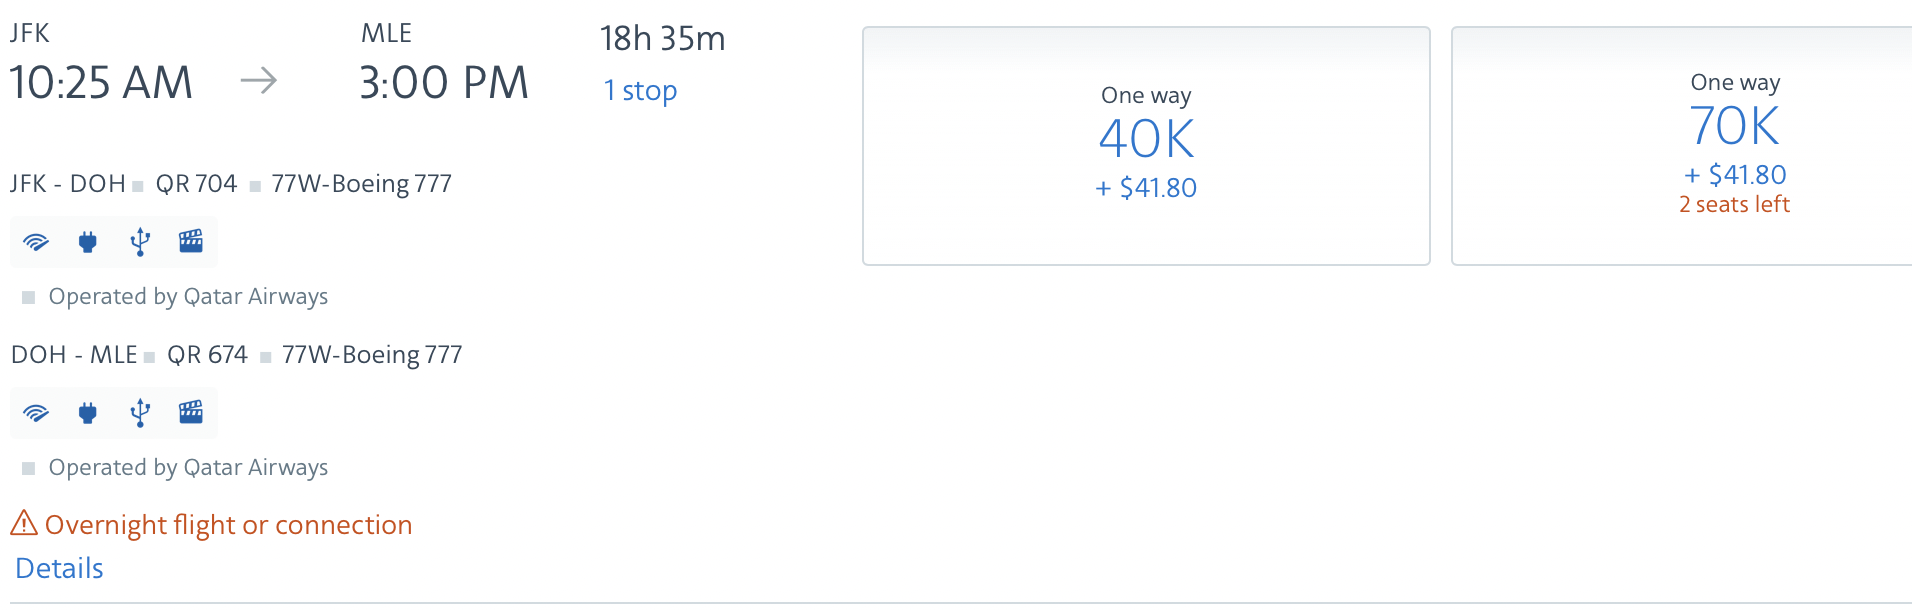Click the JFK - DOH segment label

[x=68, y=184]
